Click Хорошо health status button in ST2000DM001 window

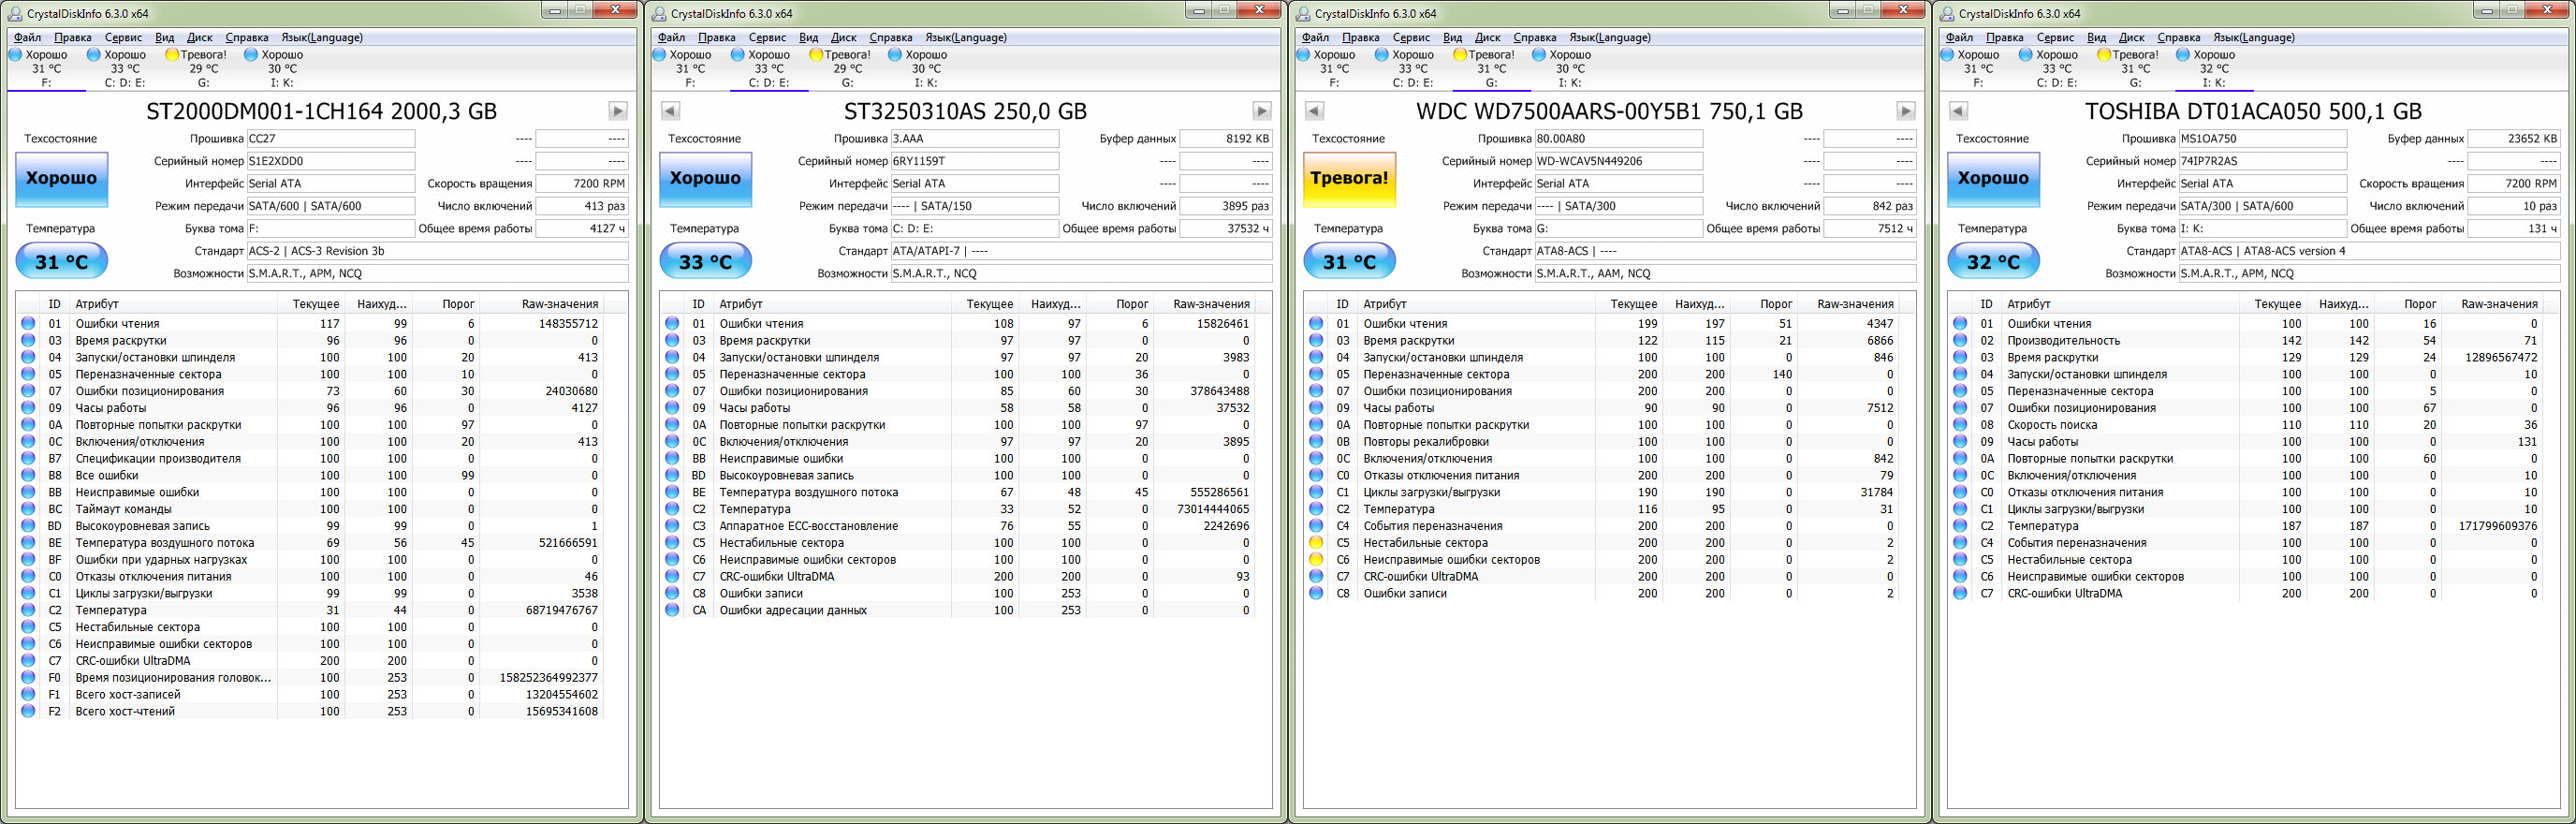[x=61, y=179]
